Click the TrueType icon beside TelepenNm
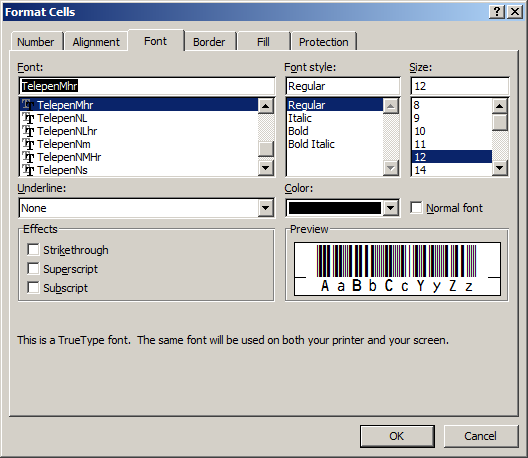 pyautogui.click(x=28, y=144)
